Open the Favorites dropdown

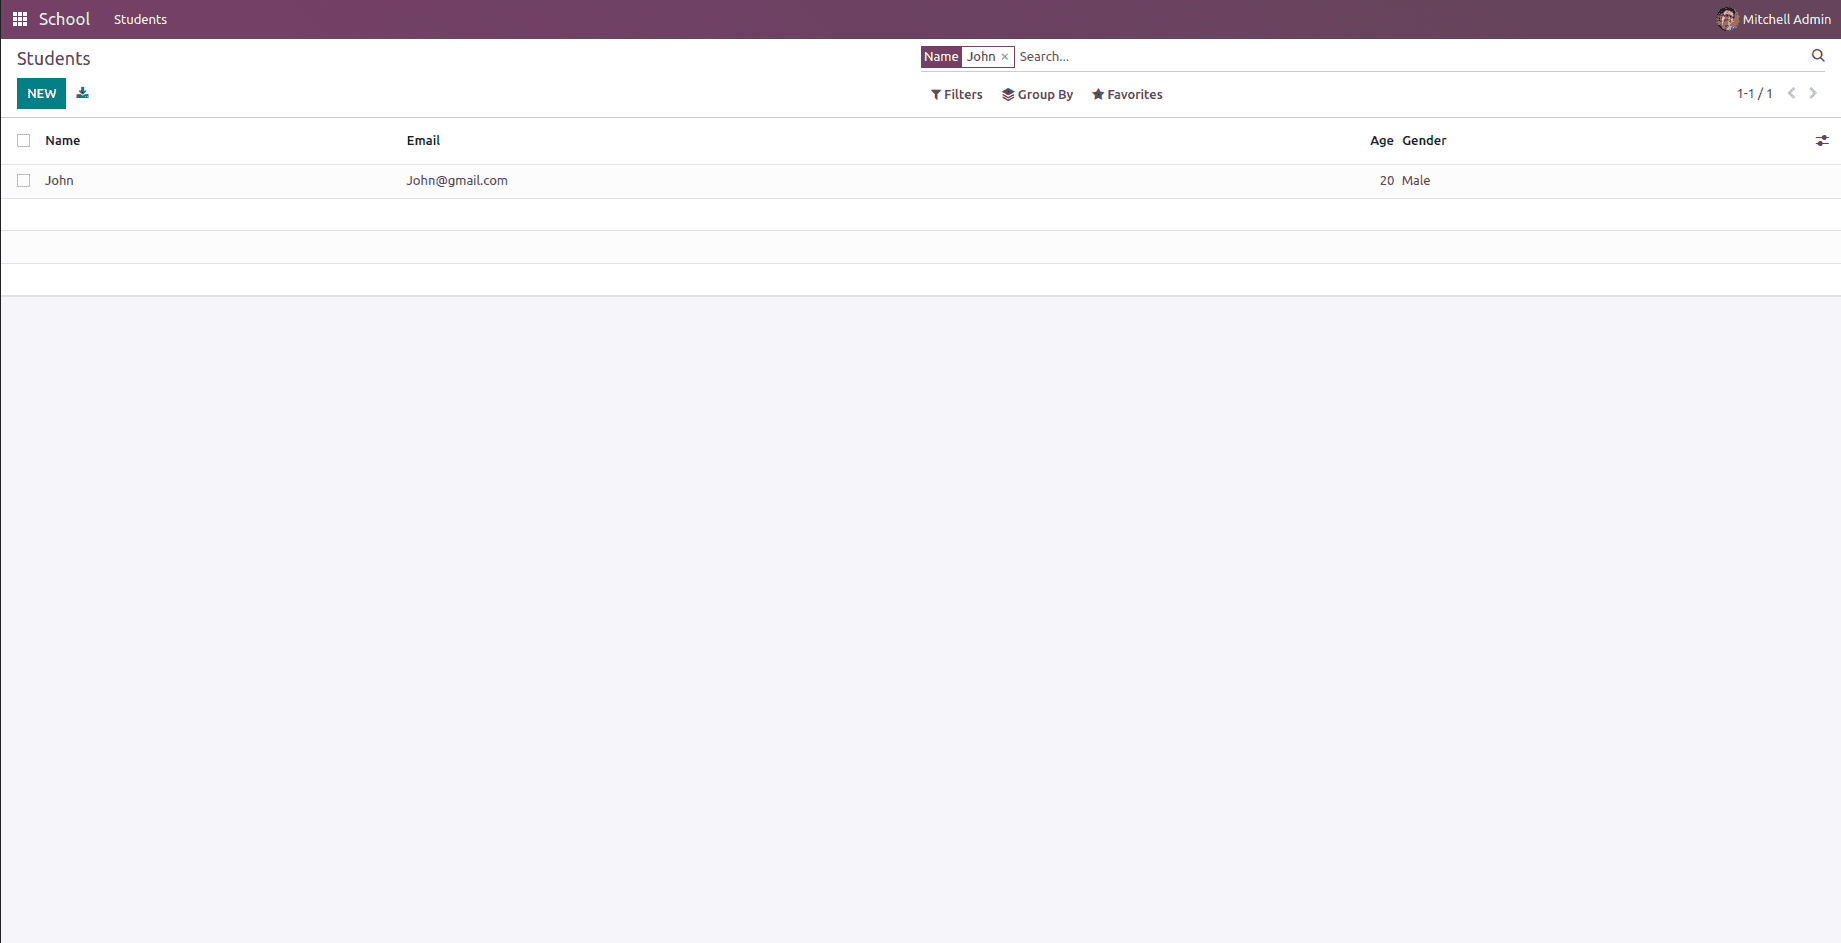tap(1127, 94)
